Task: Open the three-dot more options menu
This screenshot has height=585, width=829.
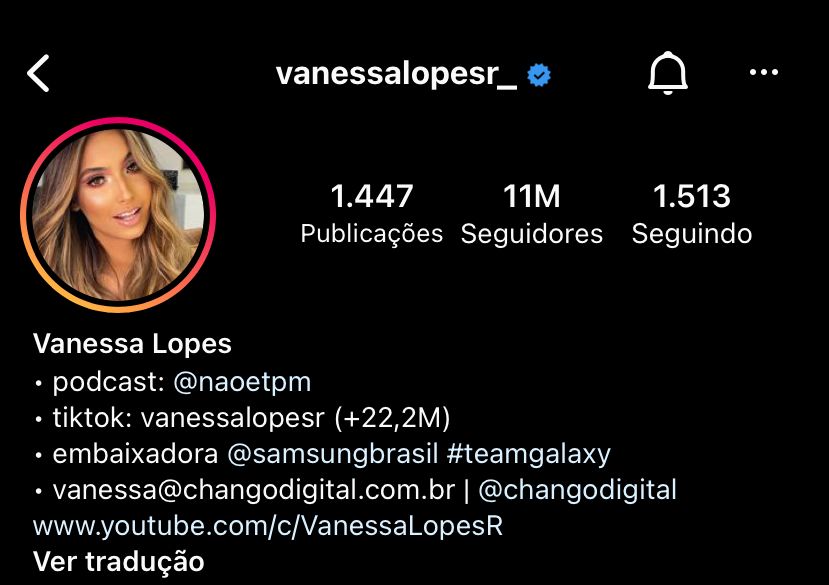Action: [x=764, y=72]
